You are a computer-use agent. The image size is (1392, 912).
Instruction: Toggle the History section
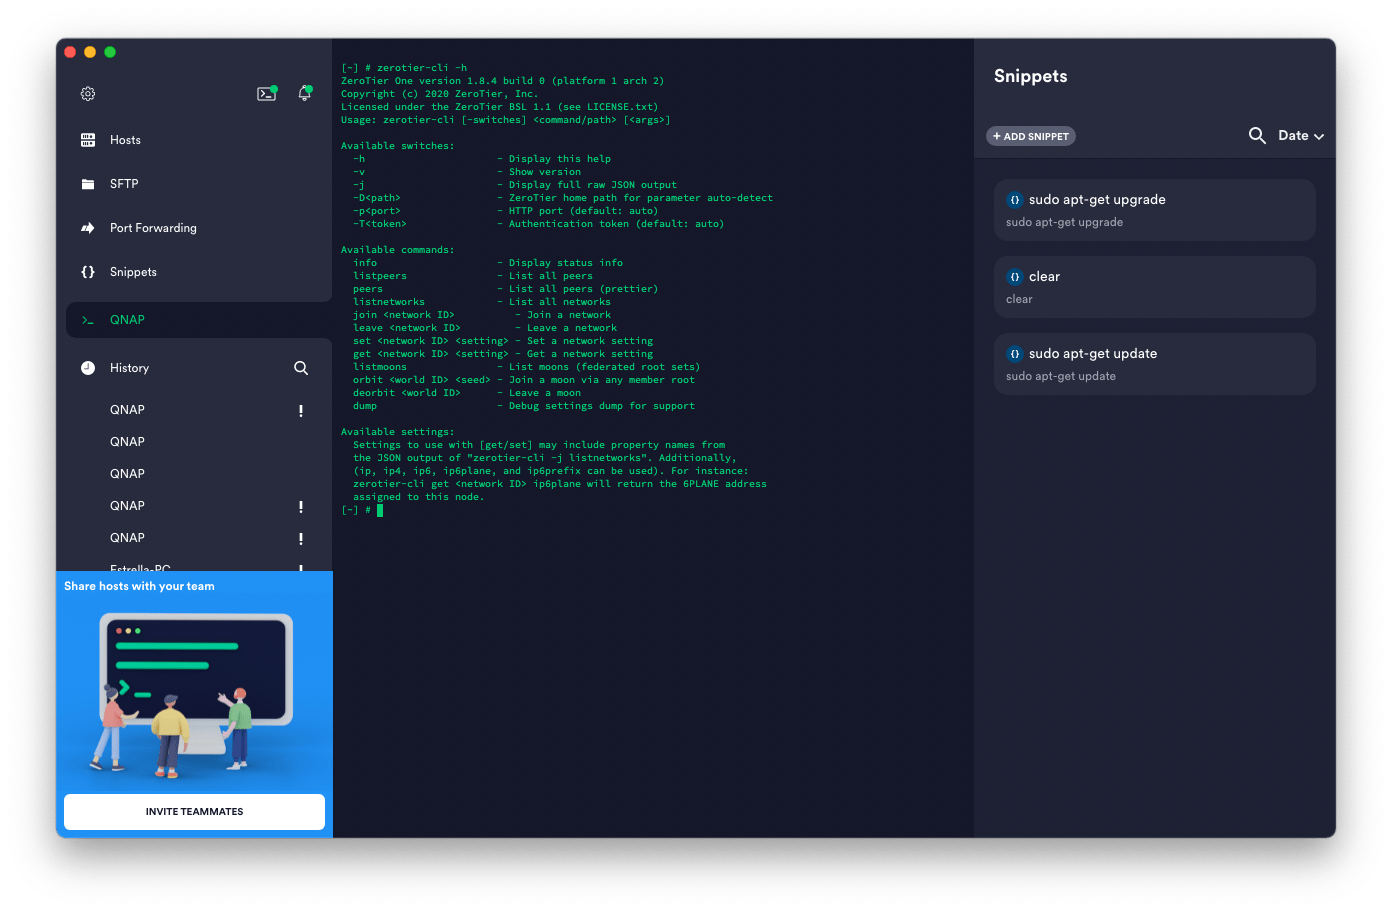tap(129, 368)
